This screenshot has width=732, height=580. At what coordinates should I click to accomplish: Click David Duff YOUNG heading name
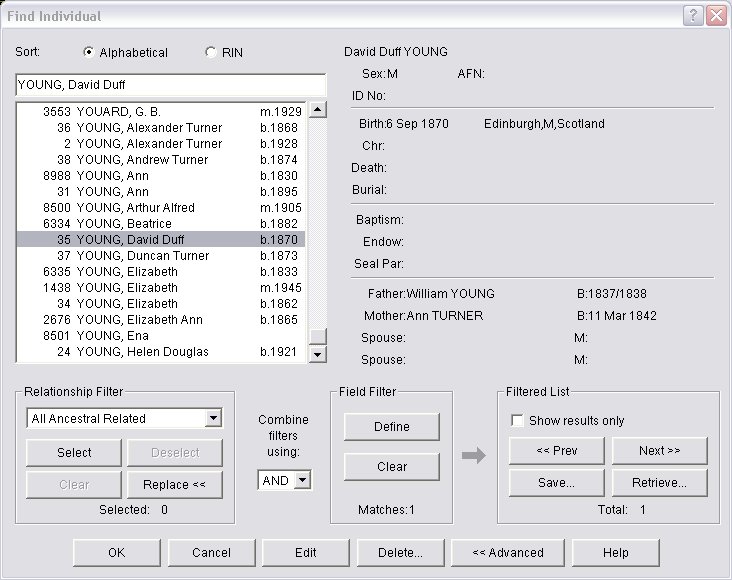click(x=396, y=52)
